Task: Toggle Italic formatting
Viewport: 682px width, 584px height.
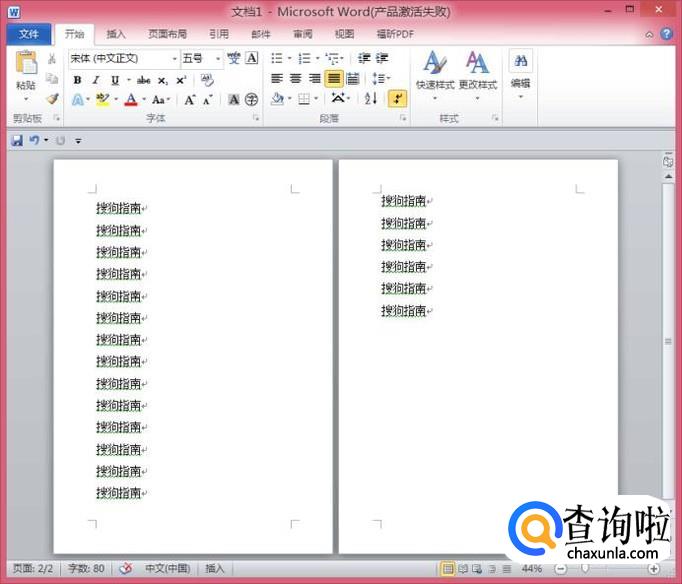Action: click(96, 80)
